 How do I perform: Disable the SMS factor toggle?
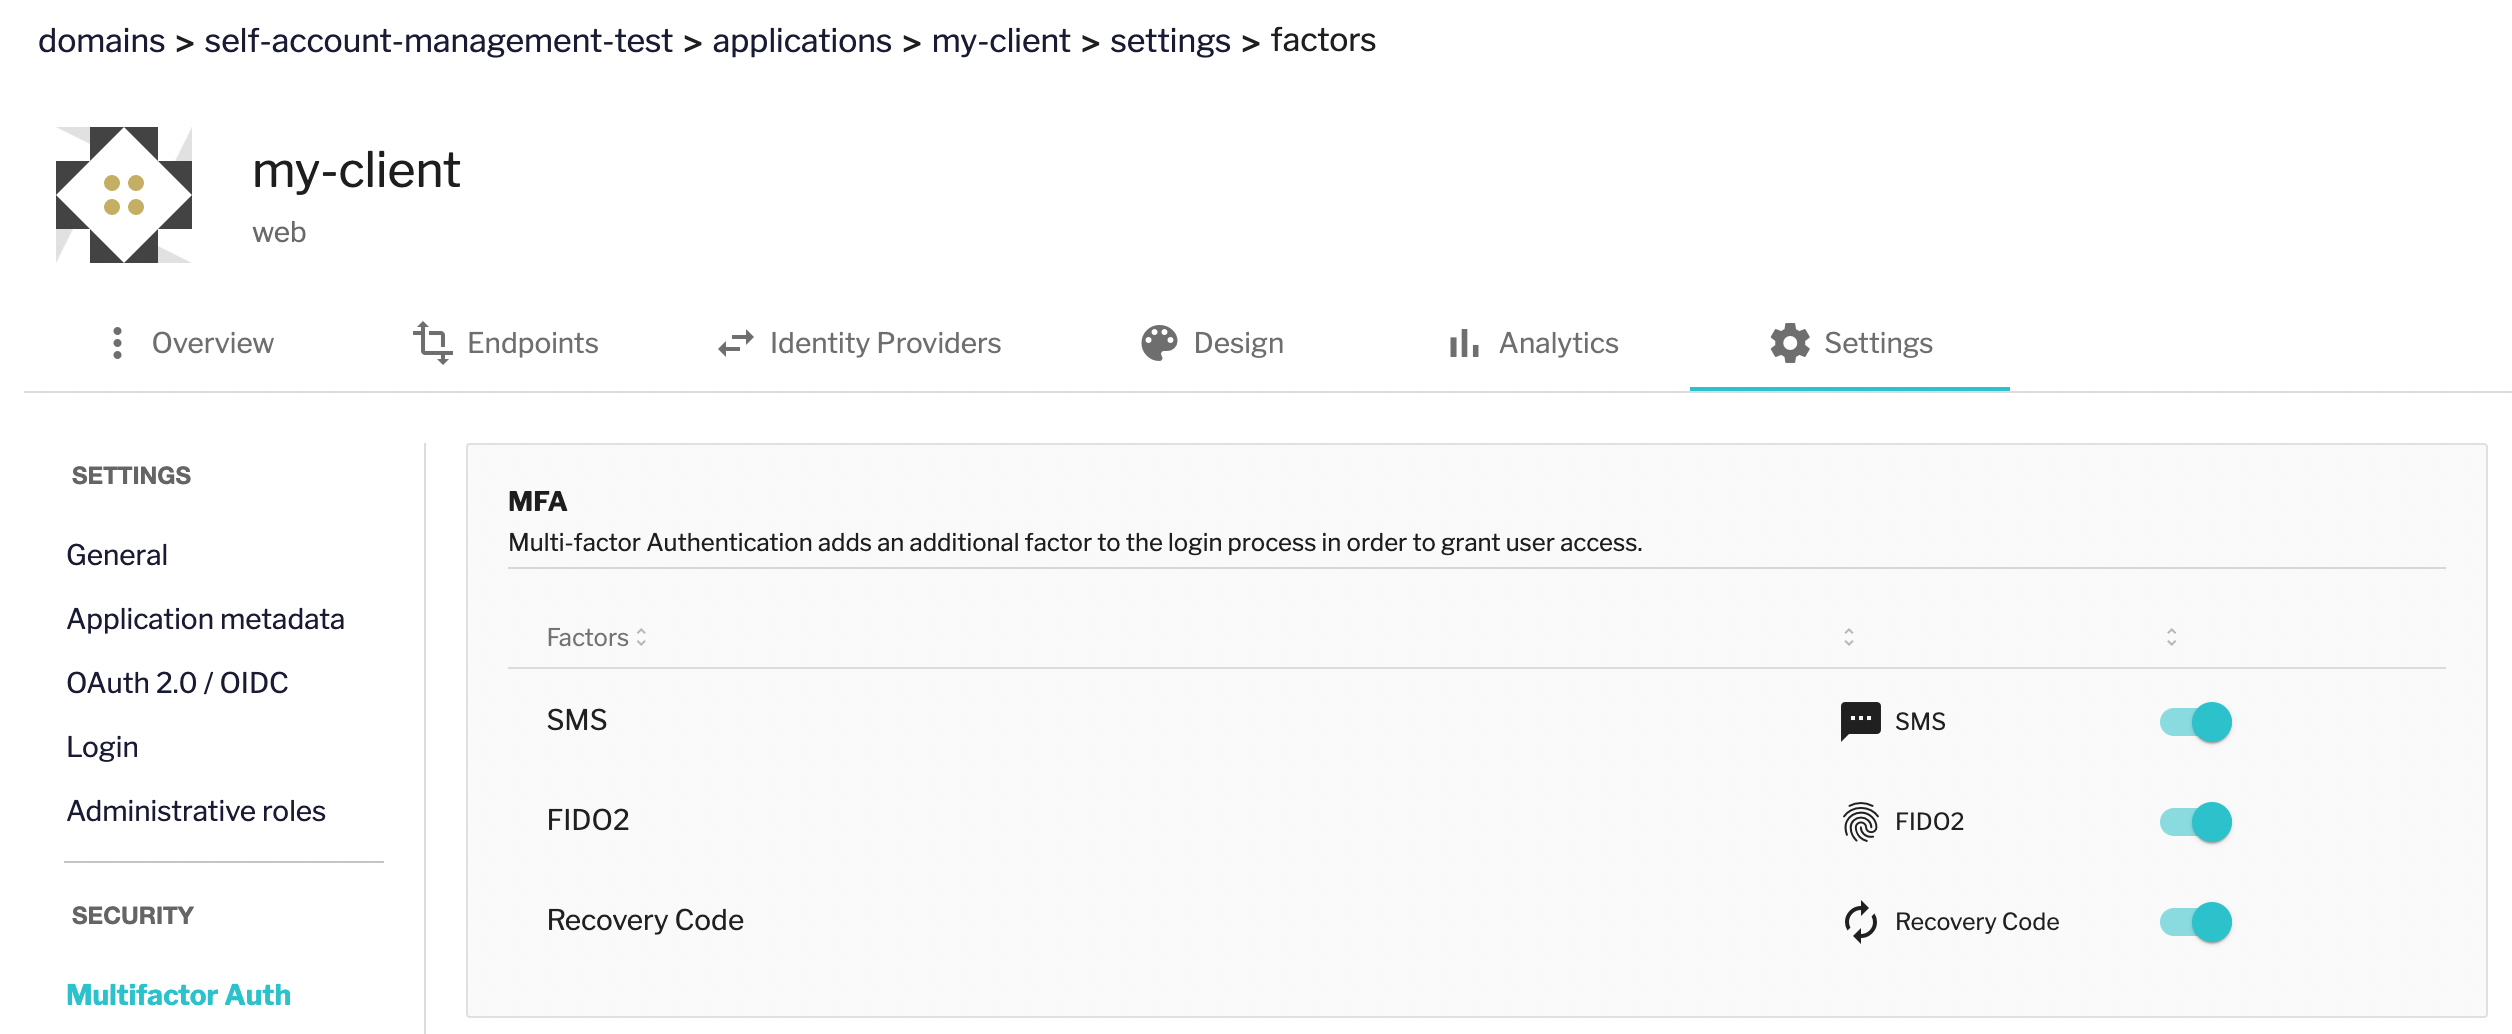pos(2196,722)
